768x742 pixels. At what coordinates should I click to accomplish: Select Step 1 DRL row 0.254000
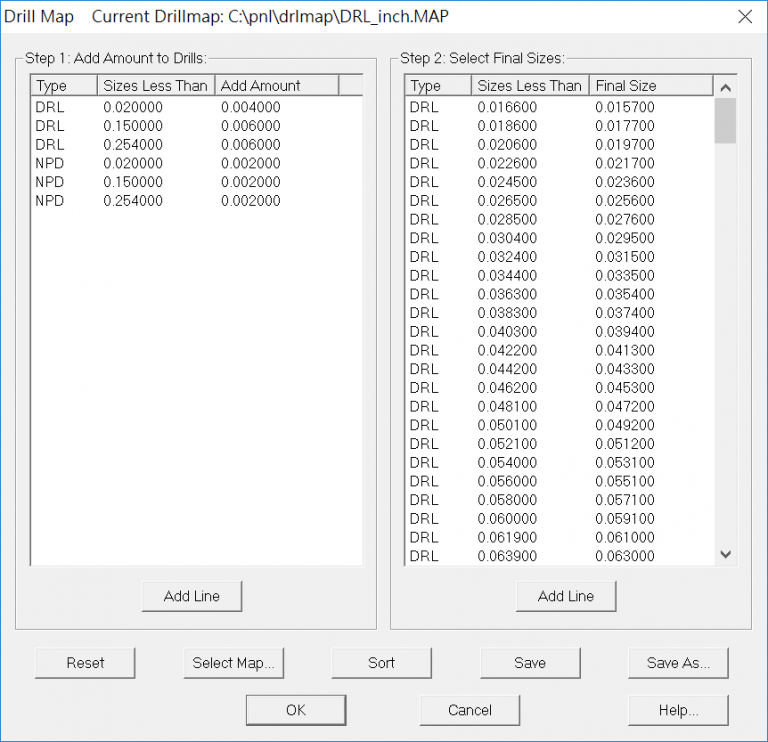197,144
